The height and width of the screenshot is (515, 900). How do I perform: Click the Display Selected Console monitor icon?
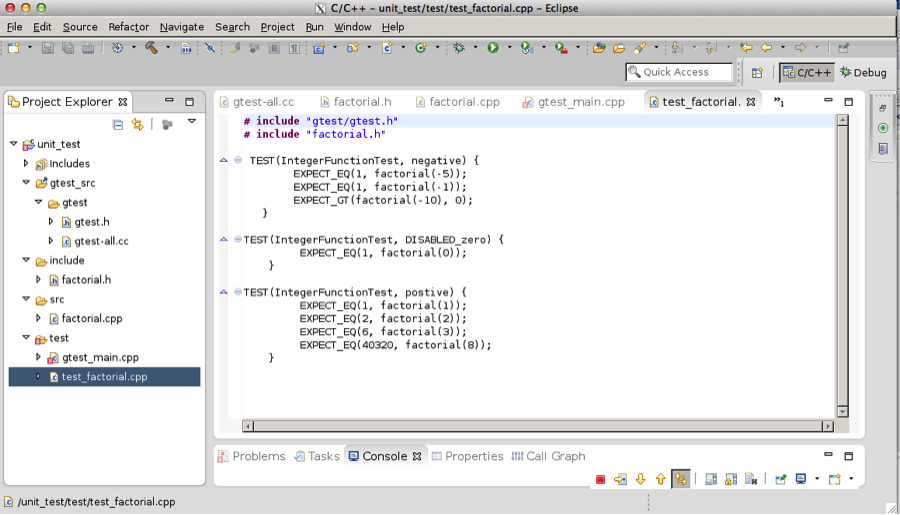[x=801, y=479]
